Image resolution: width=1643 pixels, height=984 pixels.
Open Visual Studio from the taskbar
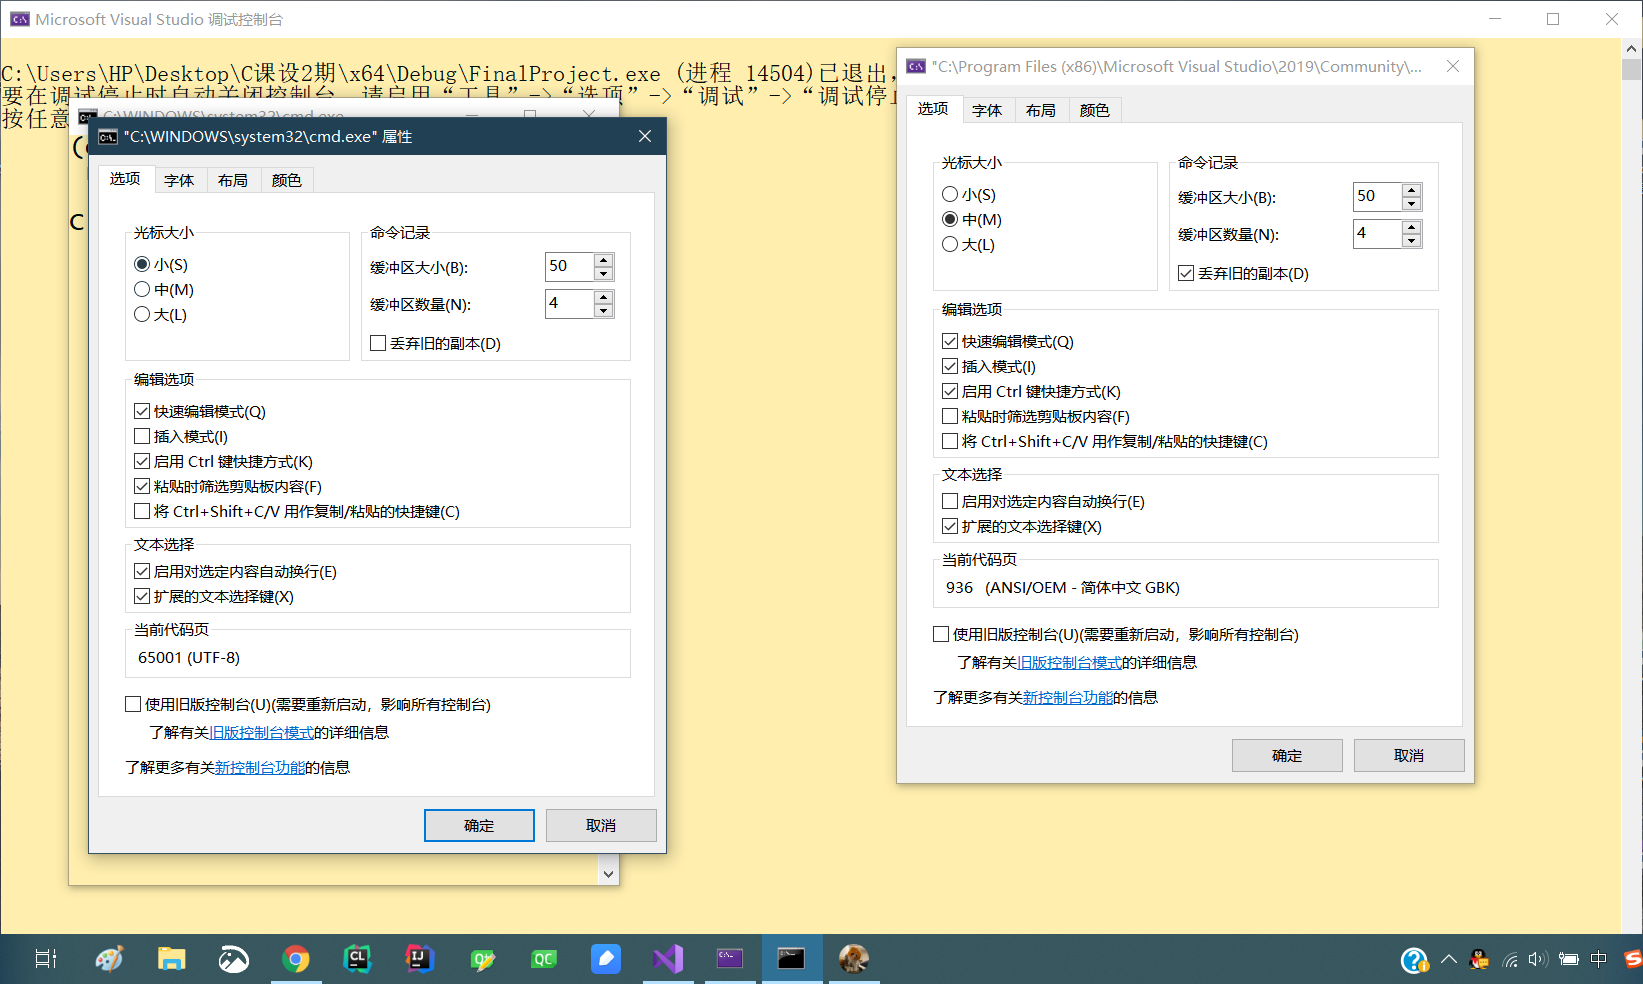click(x=668, y=959)
